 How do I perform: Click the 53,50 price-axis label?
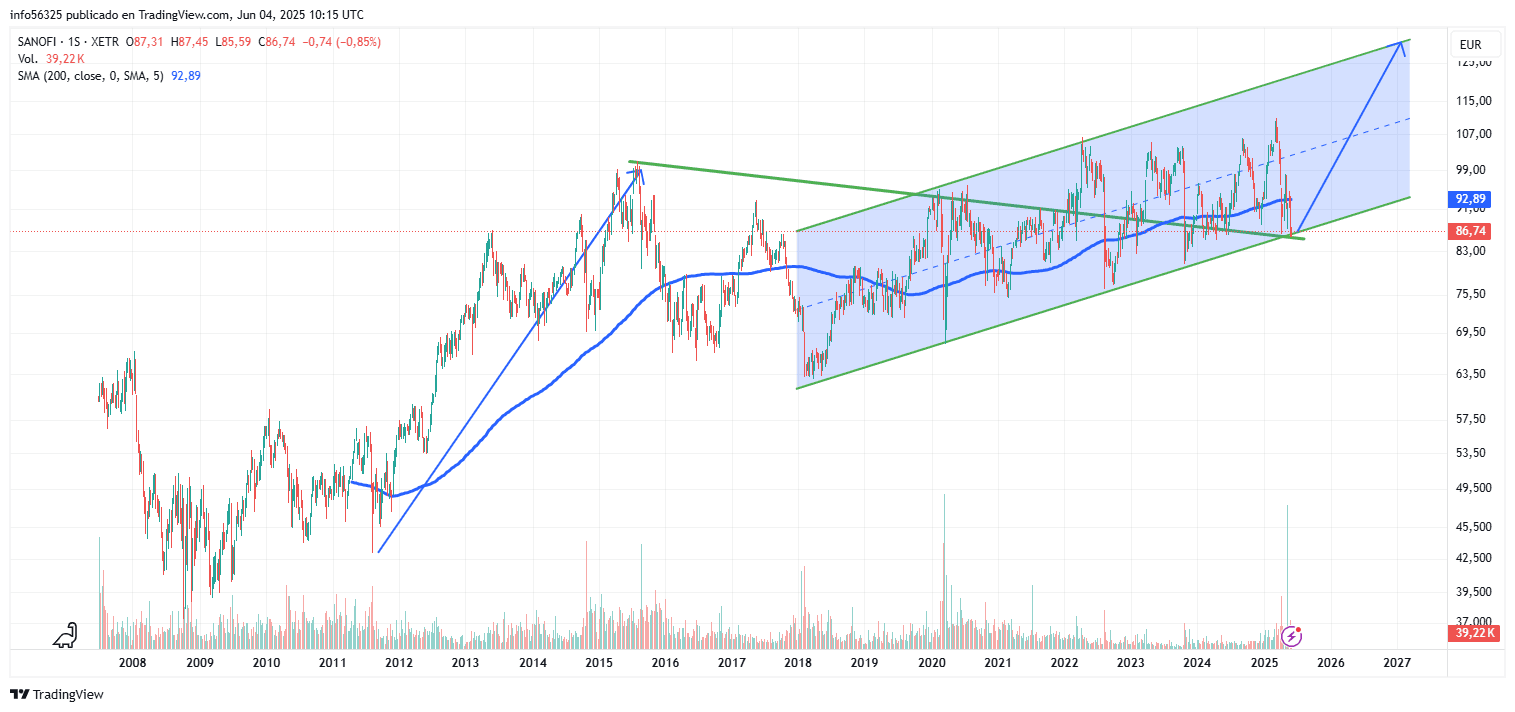[x=1472, y=453]
